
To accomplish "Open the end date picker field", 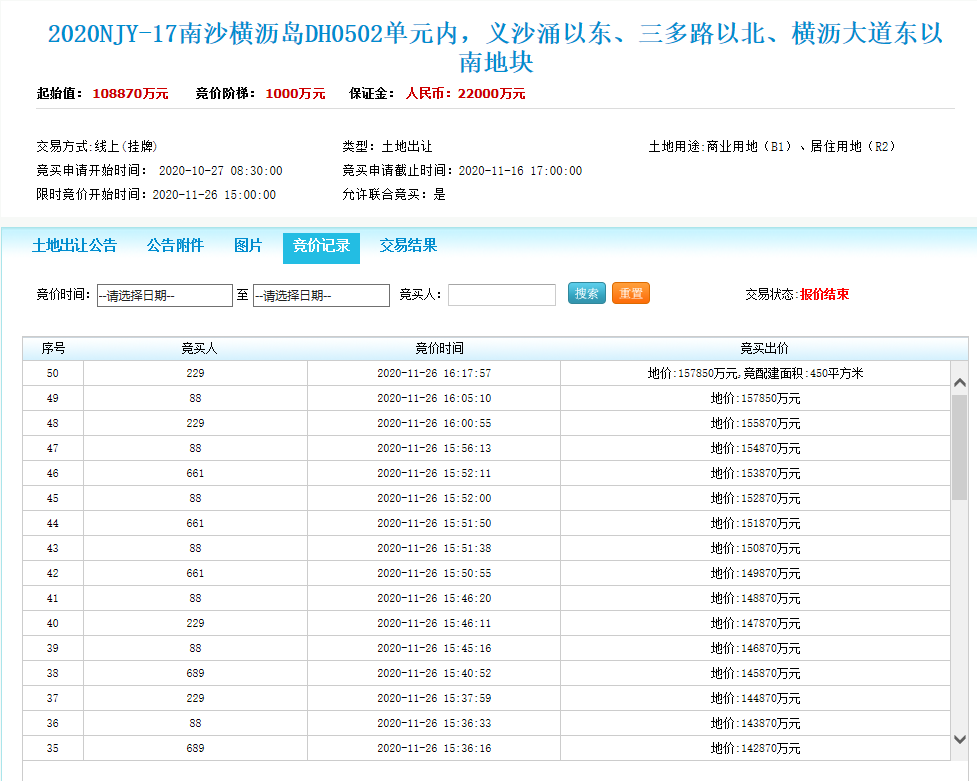I will point(321,296).
